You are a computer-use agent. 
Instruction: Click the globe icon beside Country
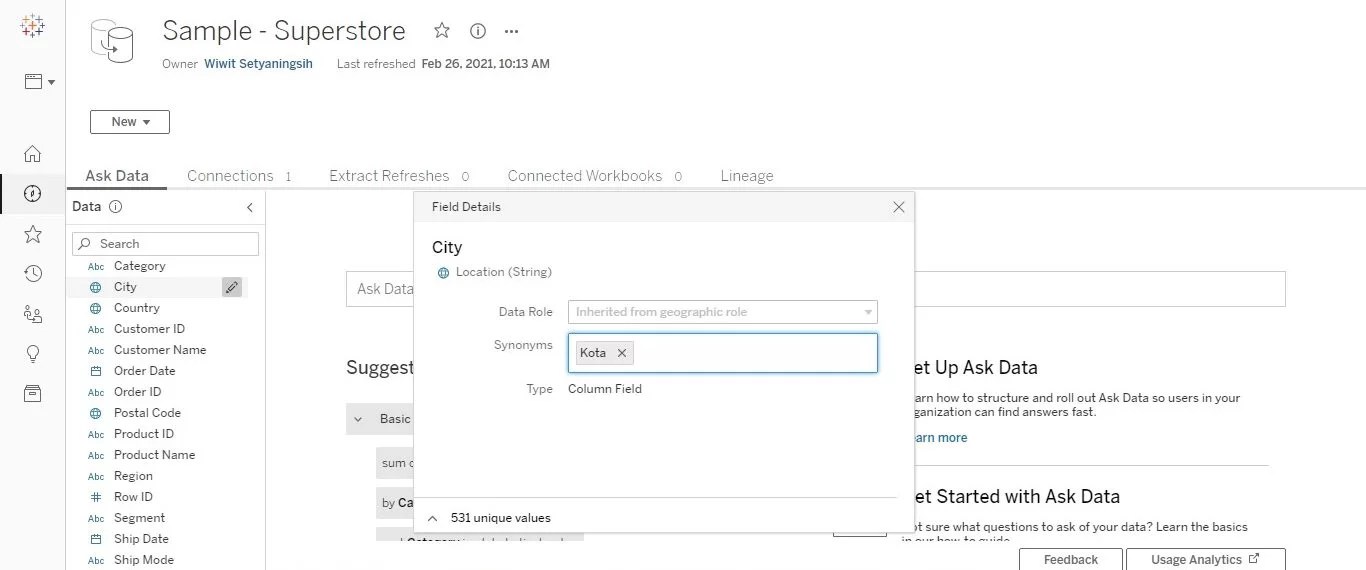tap(96, 308)
